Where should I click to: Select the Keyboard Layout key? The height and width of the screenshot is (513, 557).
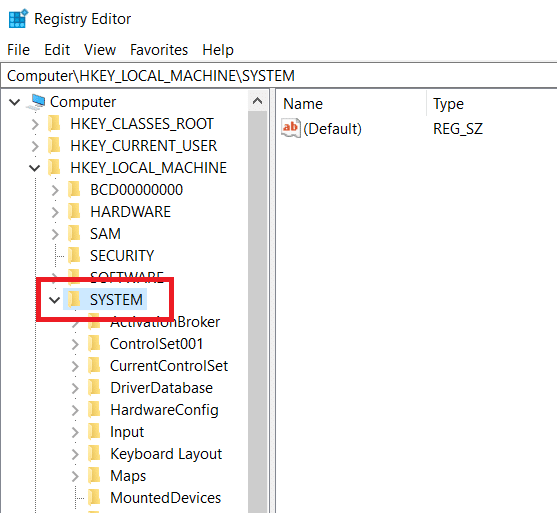point(166,454)
